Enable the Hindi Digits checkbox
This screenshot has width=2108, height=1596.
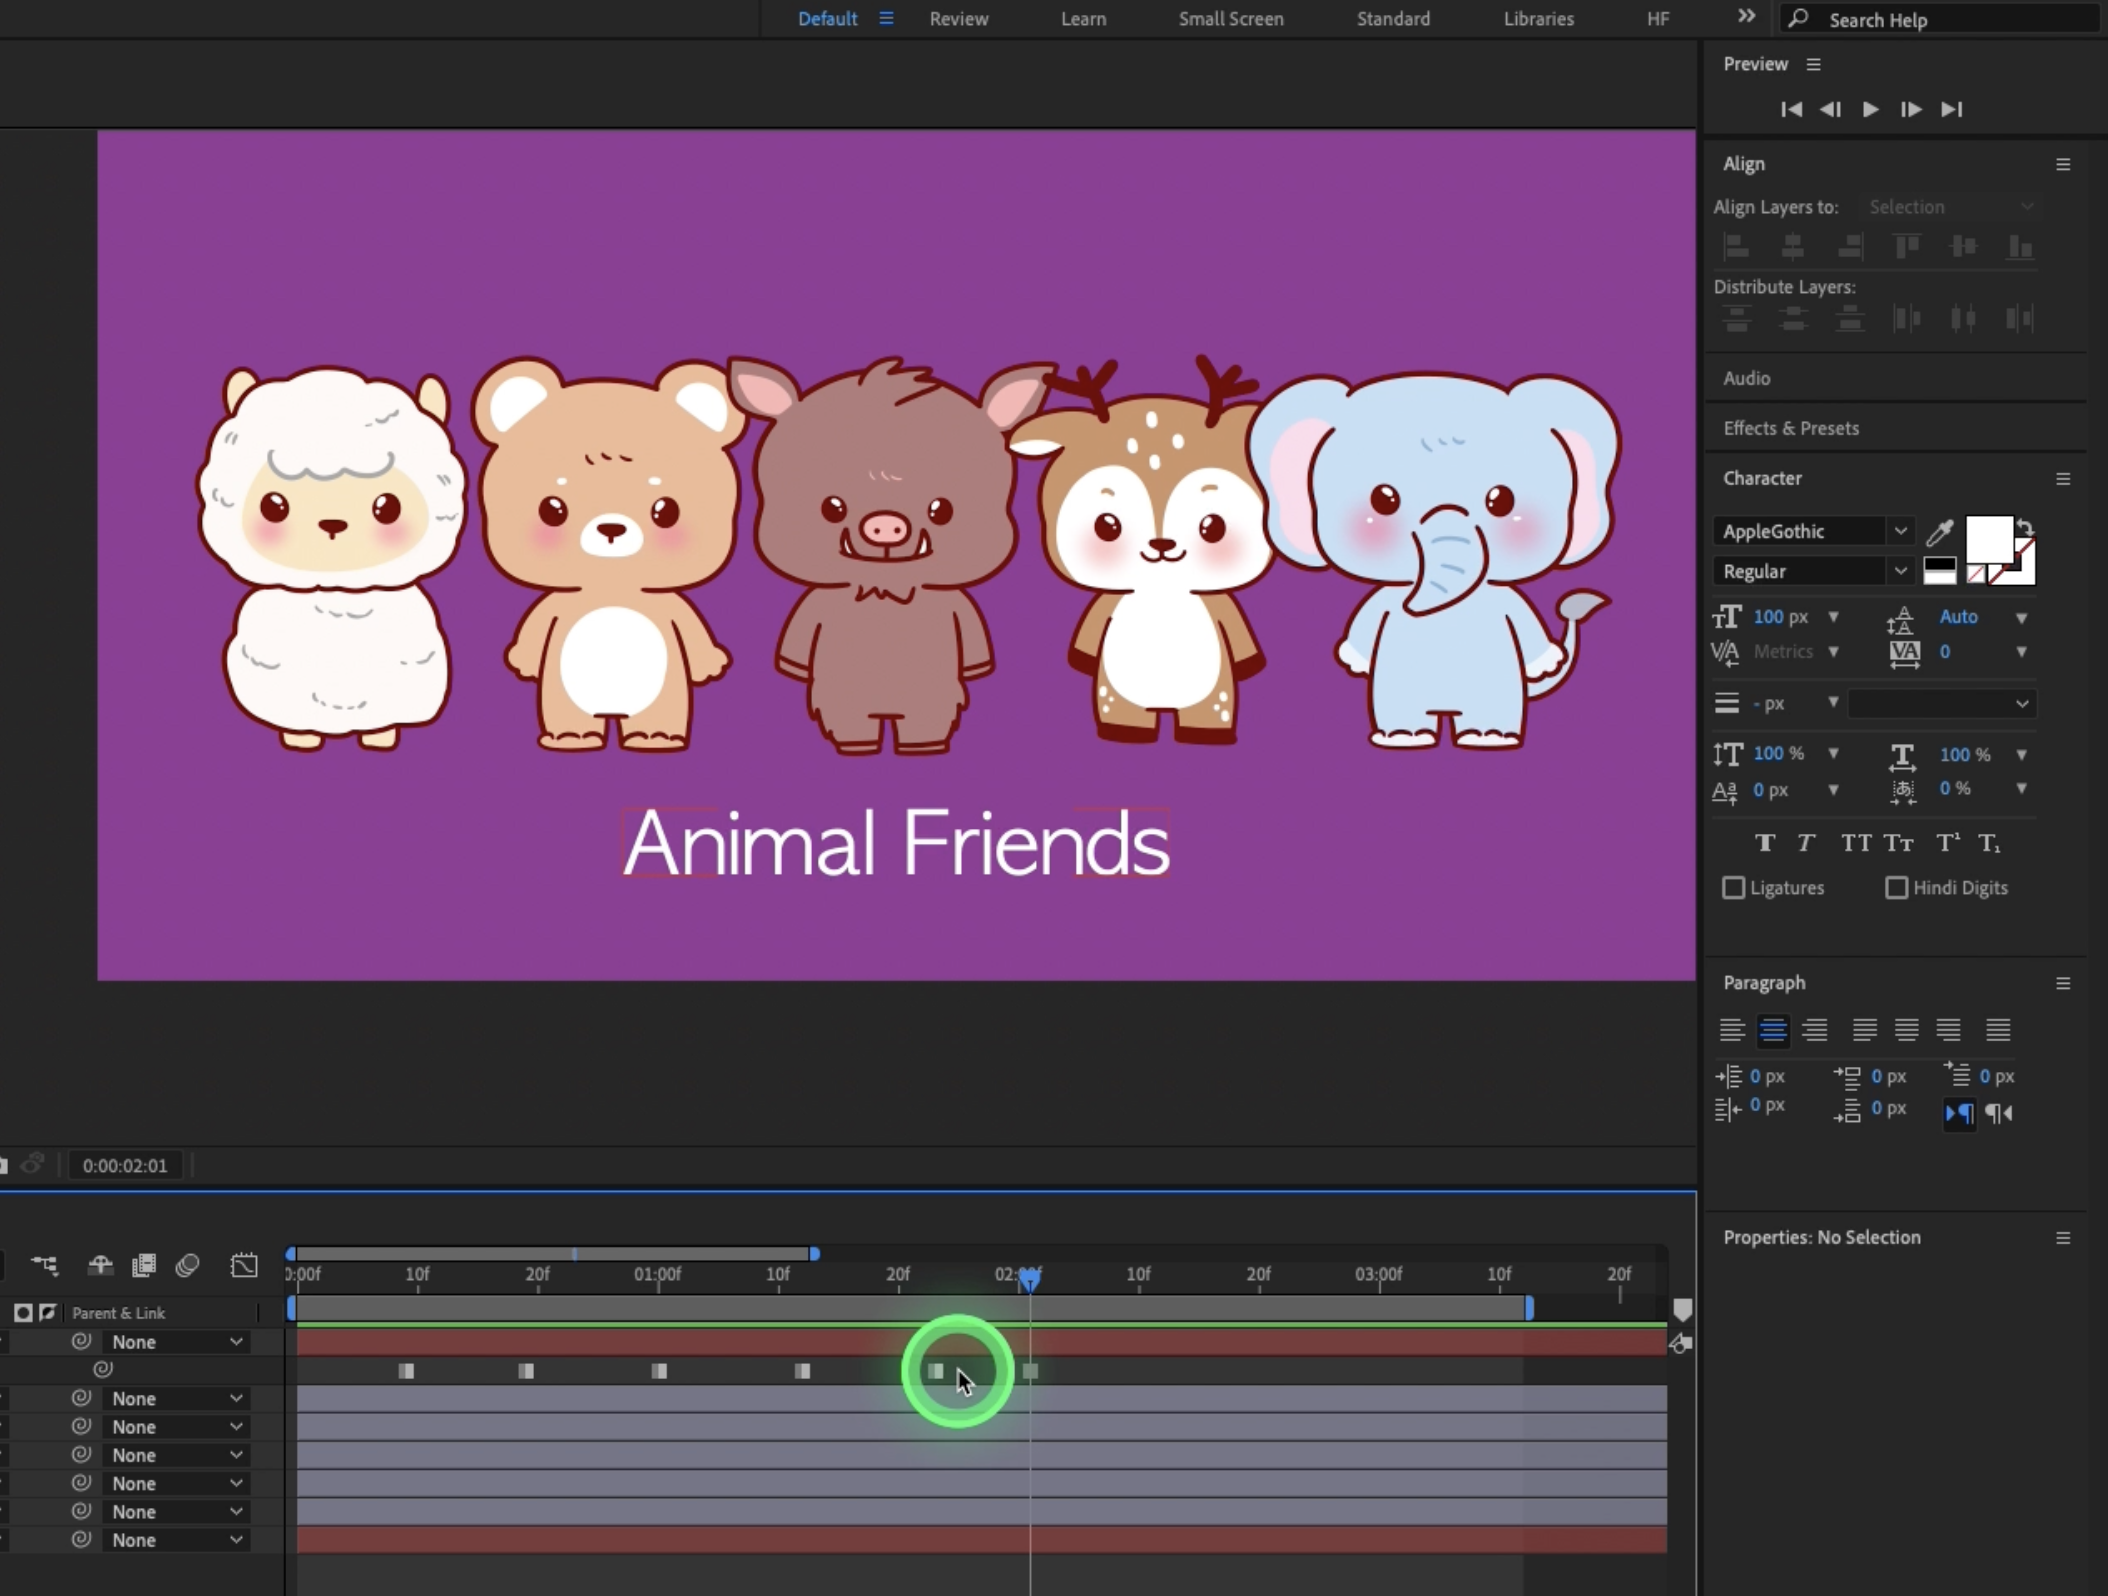click(x=1896, y=888)
